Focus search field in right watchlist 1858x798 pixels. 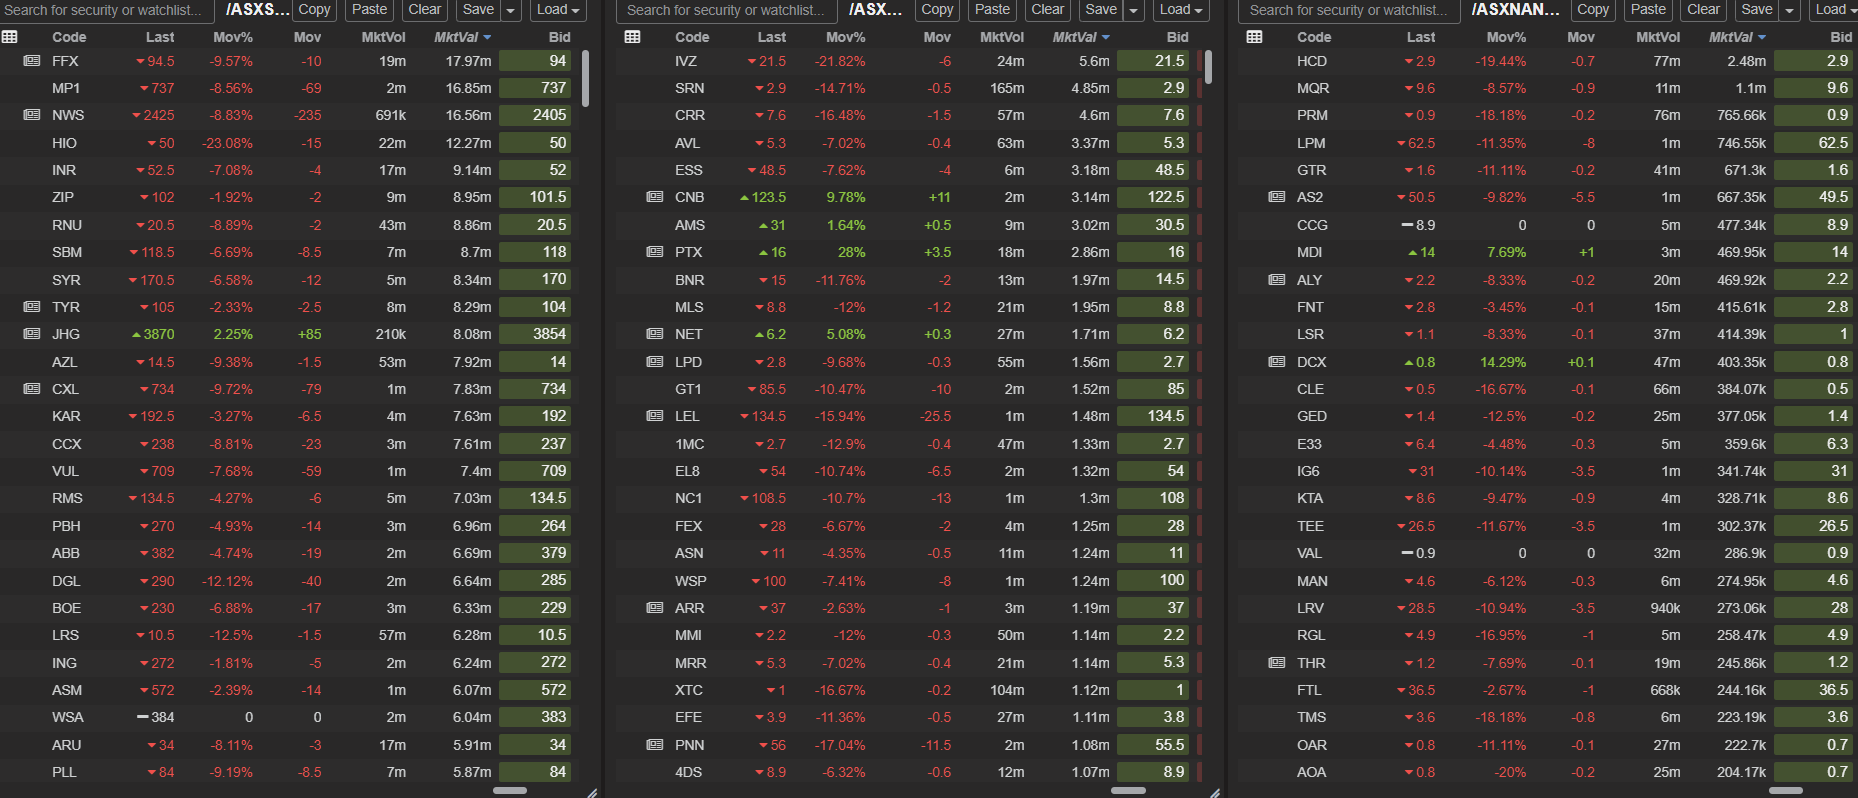(1349, 10)
